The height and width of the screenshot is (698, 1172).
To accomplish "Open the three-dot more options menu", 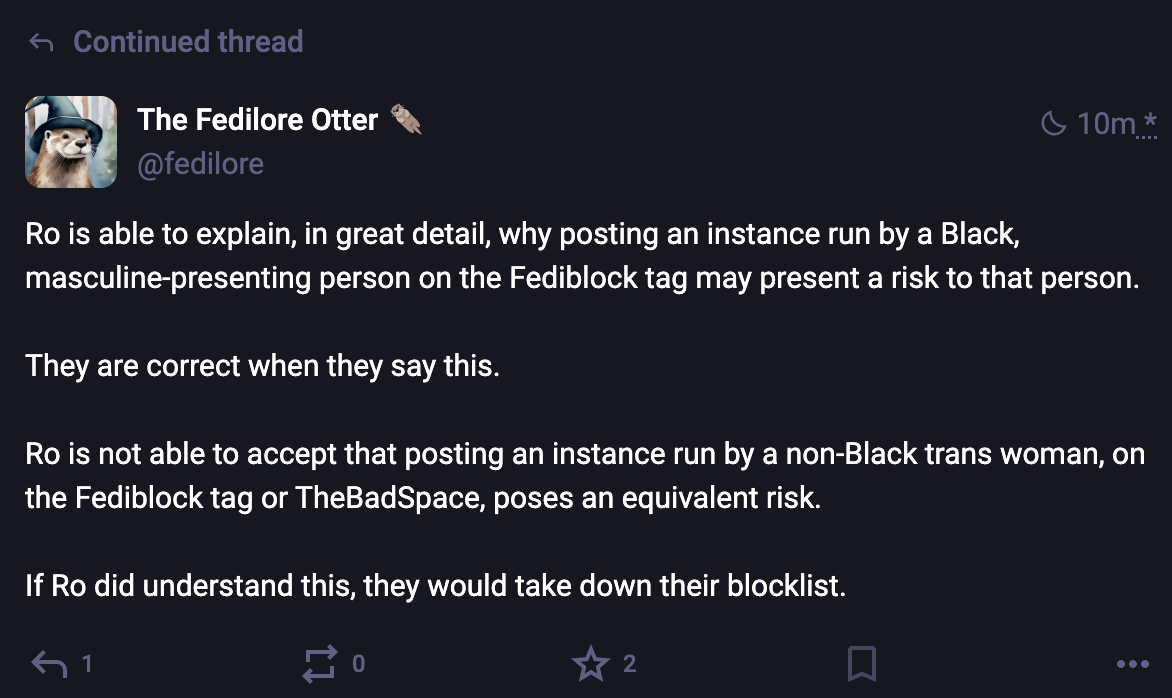I will pyautogui.click(x=1132, y=663).
